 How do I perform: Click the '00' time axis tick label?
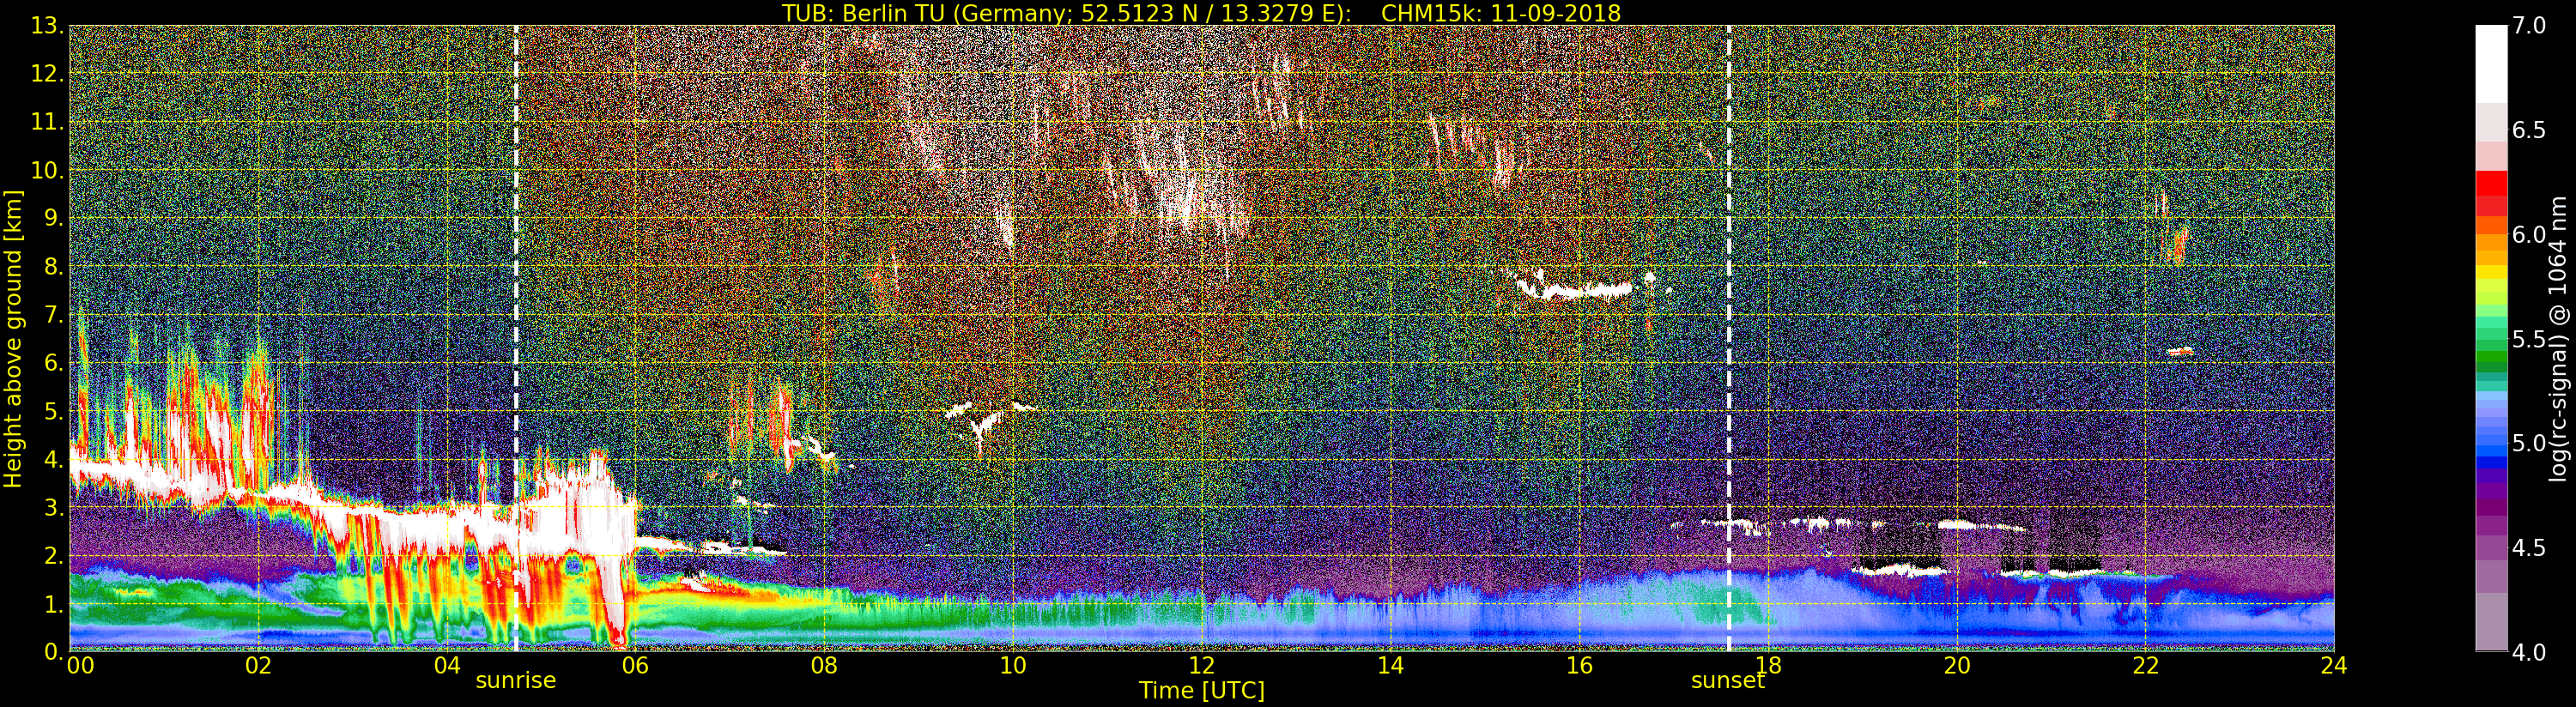(80, 665)
